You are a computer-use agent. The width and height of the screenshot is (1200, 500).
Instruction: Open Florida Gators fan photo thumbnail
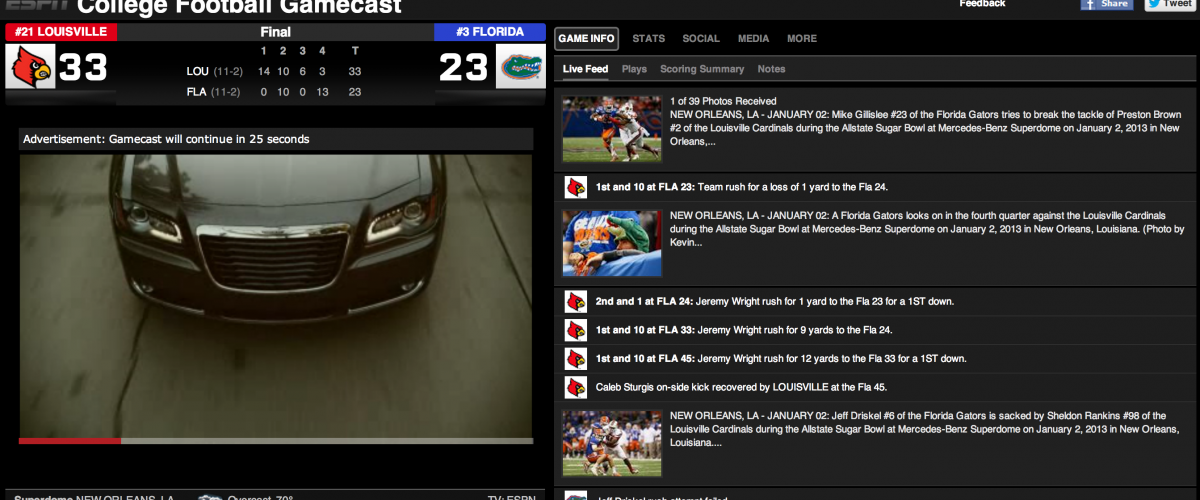[x=612, y=242]
